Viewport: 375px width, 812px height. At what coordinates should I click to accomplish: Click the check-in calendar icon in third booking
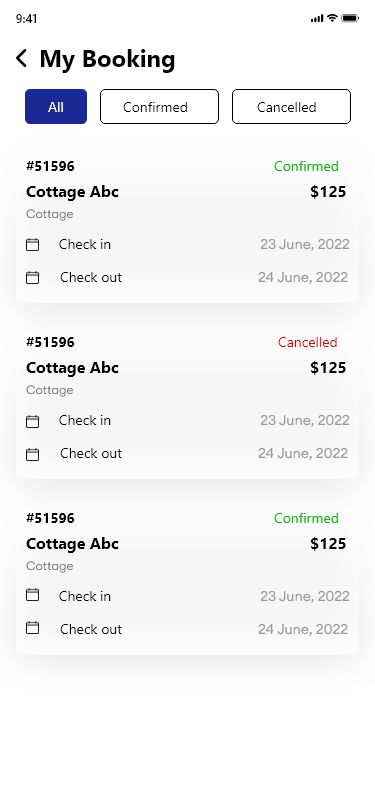[33, 594]
